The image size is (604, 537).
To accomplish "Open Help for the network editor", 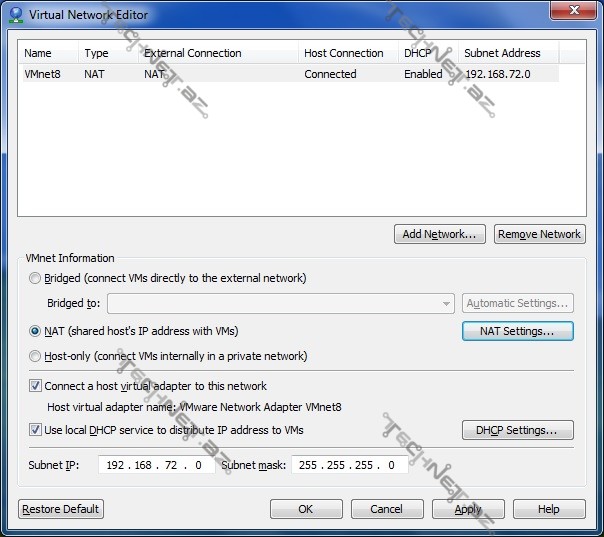I will (x=549, y=509).
